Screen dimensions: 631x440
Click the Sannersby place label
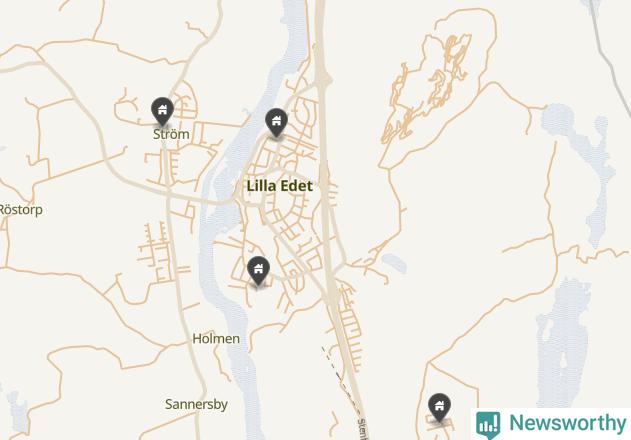196,404
